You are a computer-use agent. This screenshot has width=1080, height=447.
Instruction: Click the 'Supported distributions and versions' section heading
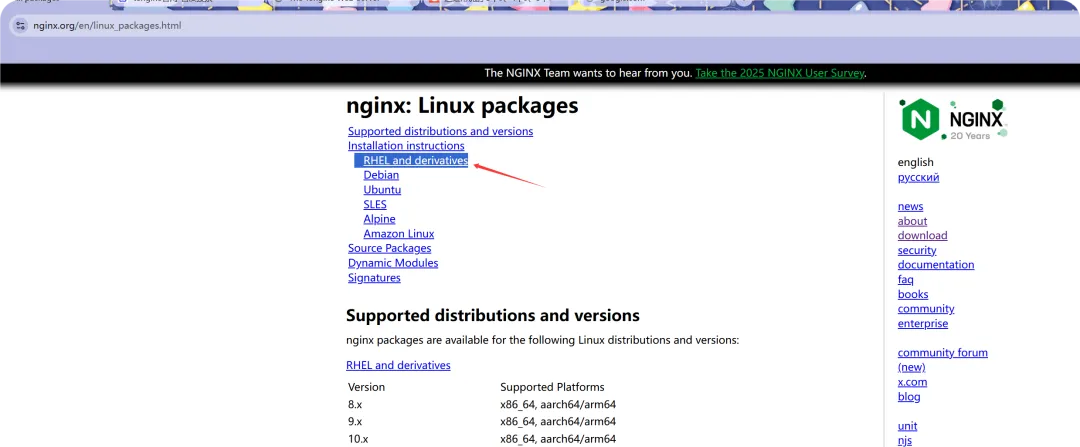(x=492, y=315)
